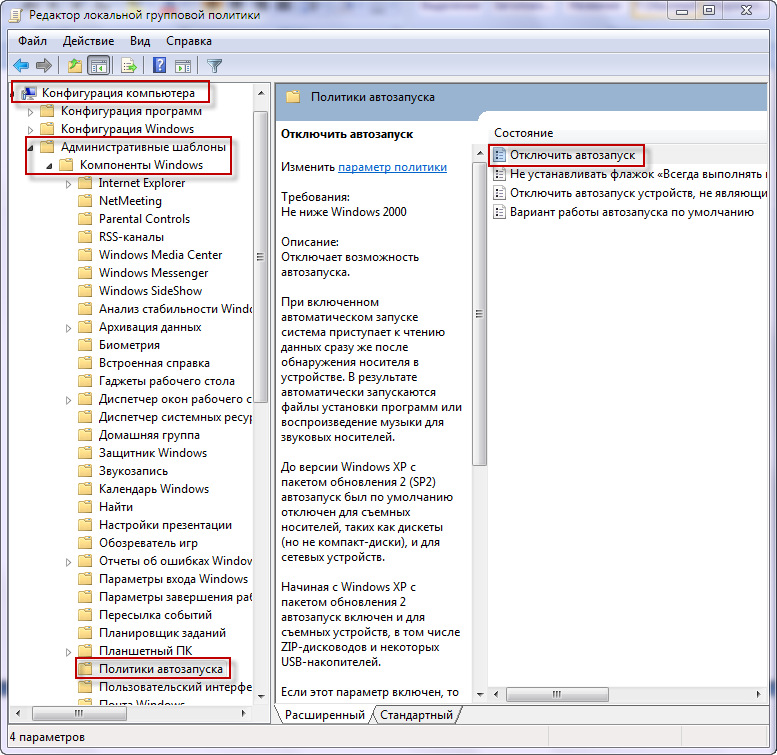The width and height of the screenshot is (777, 755).
Task: Expand the Конфигурация программ node
Action: pos(30,112)
